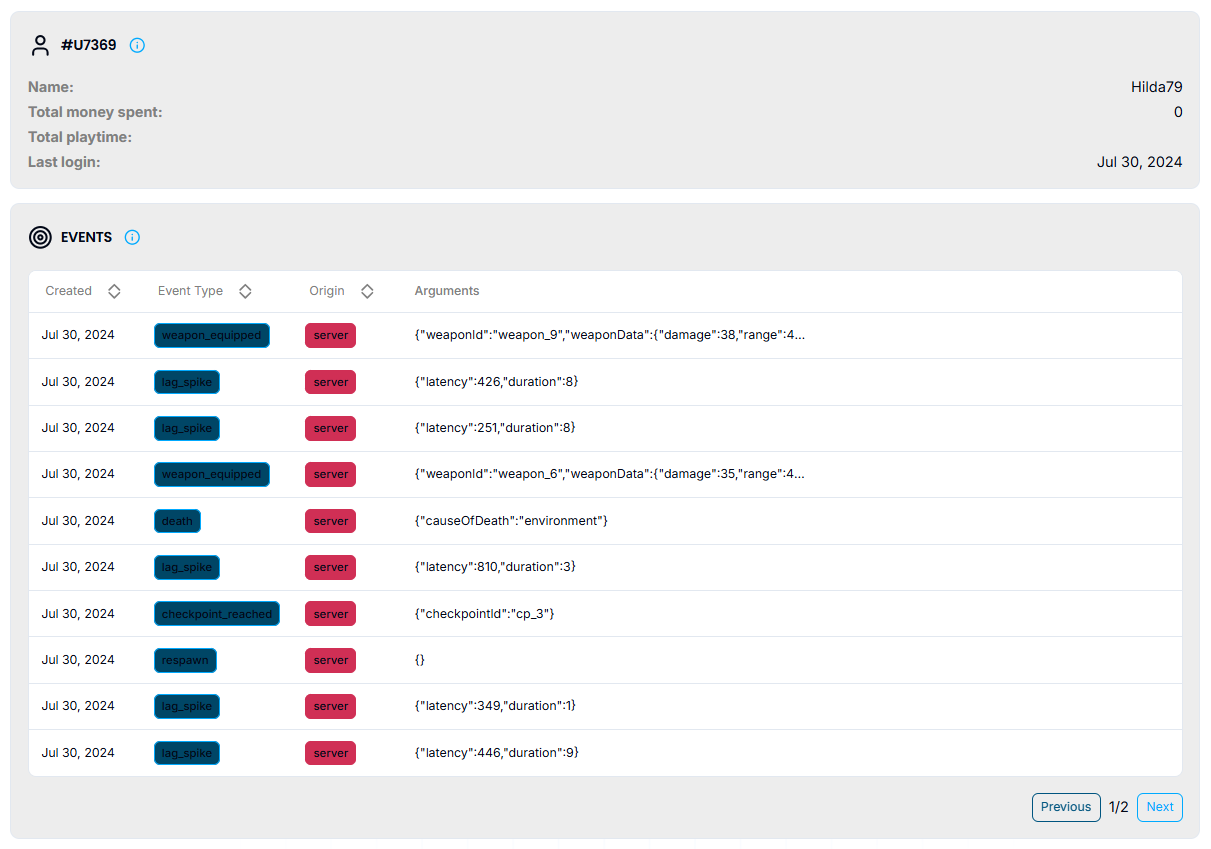Sort by Event Type column arrows
This screenshot has width=1211, height=849.
(x=245, y=291)
